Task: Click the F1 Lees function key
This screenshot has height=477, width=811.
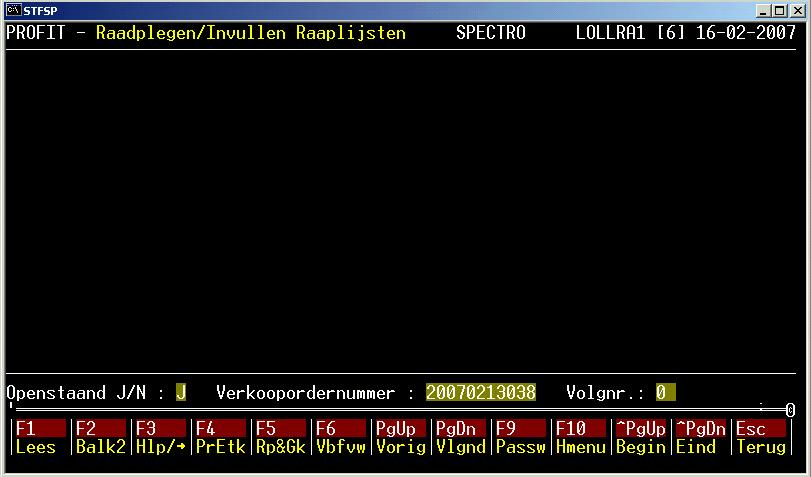Action: tap(41, 438)
